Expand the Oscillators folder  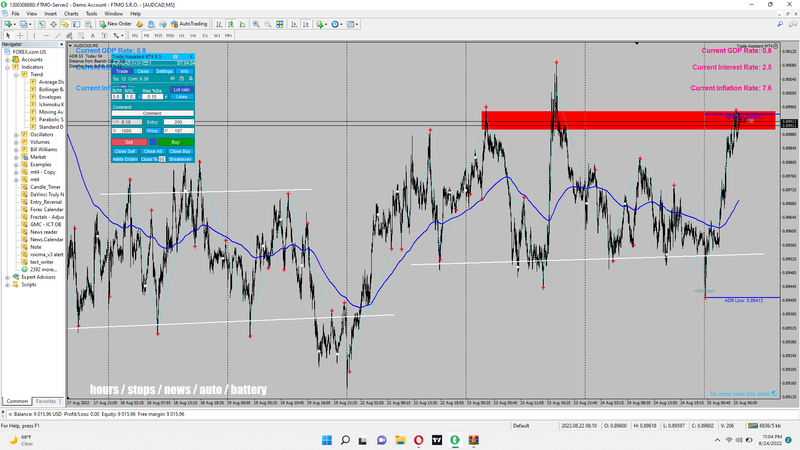tap(16, 135)
